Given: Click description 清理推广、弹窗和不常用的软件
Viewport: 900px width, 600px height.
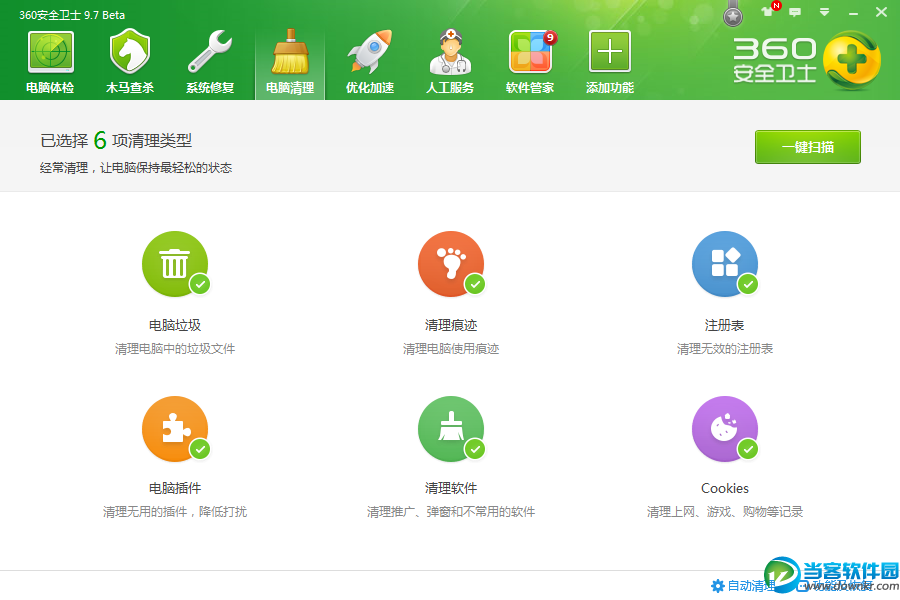Looking at the screenshot, I should pyautogui.click(x=451, y=512).
